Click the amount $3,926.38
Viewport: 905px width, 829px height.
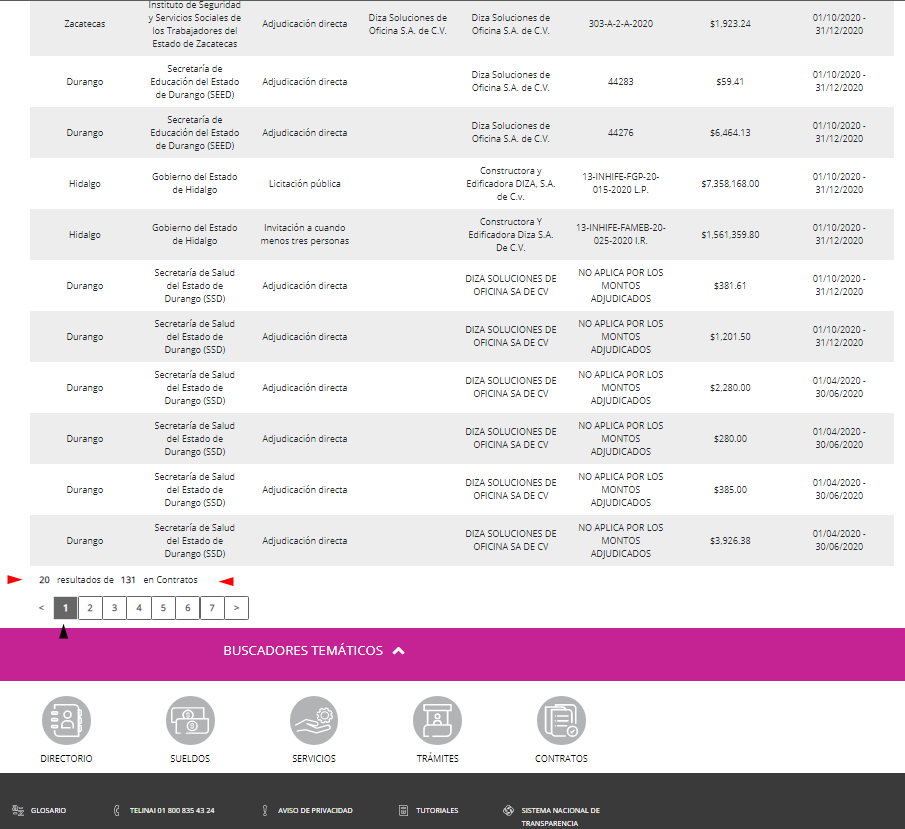tap(730, 540)
